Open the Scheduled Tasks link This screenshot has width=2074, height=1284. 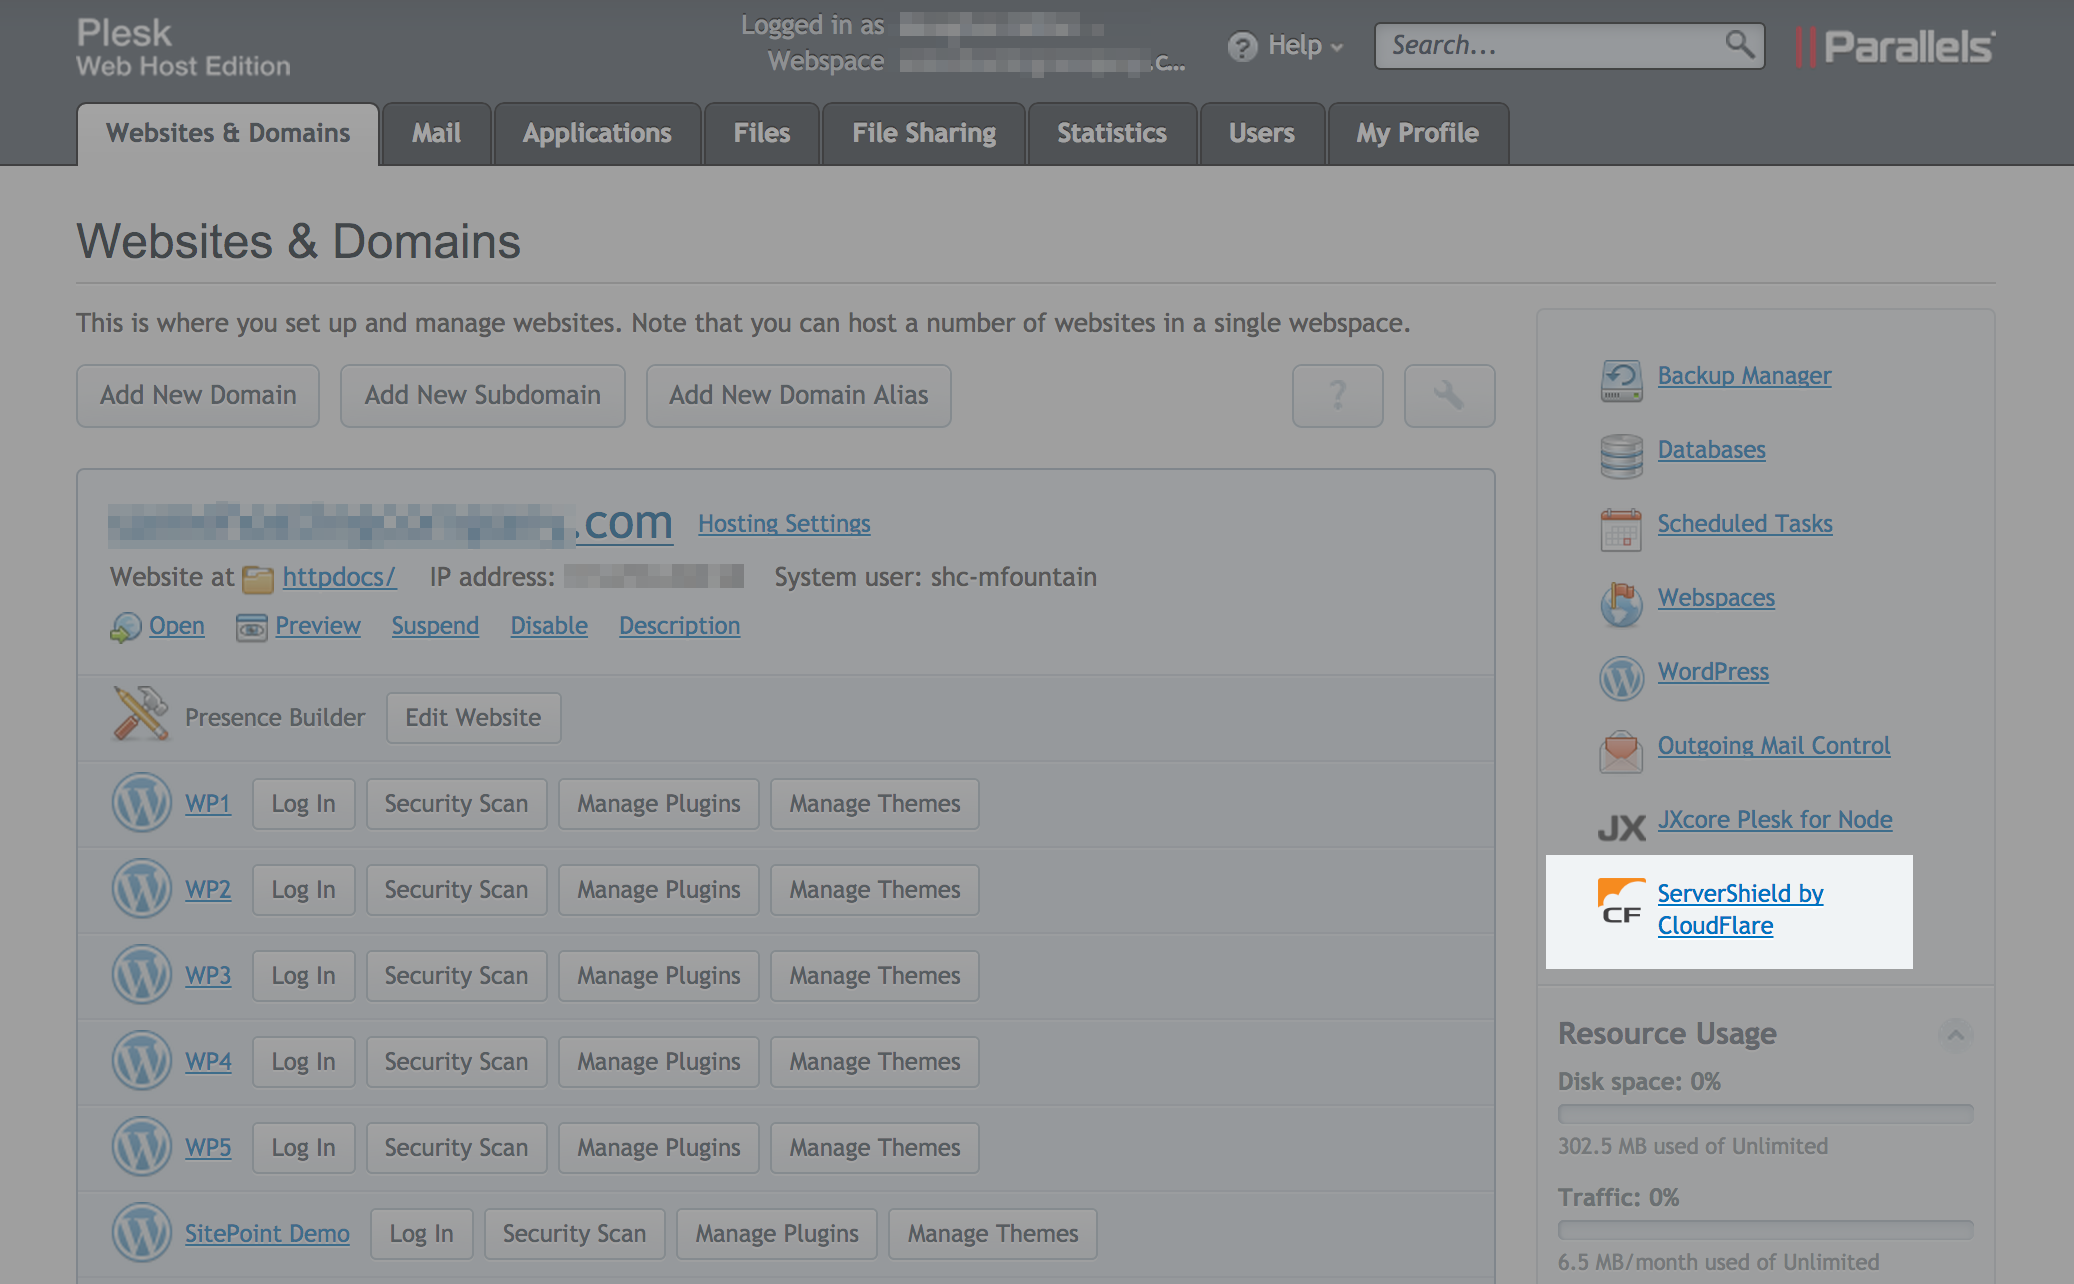1745,524
